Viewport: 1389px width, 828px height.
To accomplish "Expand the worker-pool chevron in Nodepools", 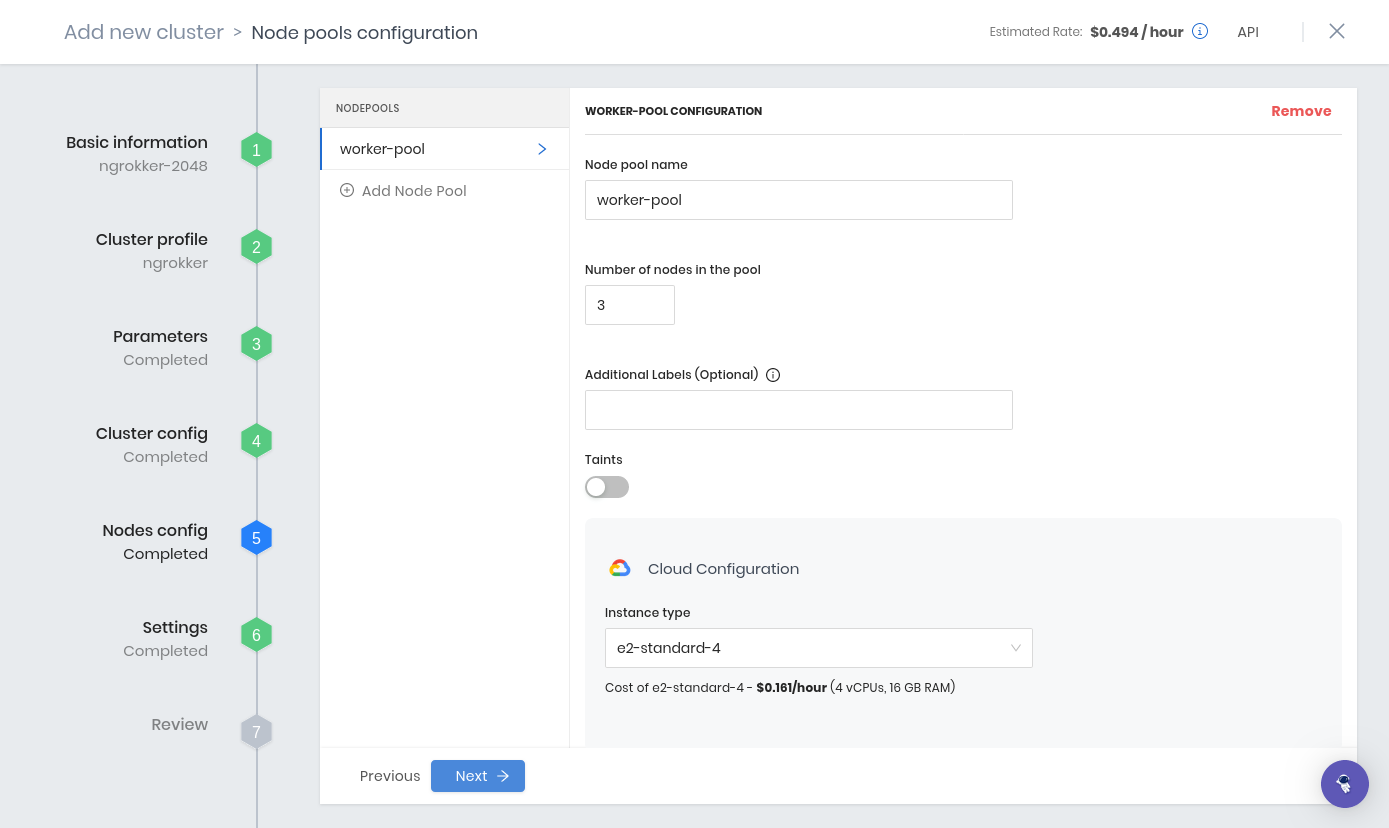I will (x=541, y=148).
